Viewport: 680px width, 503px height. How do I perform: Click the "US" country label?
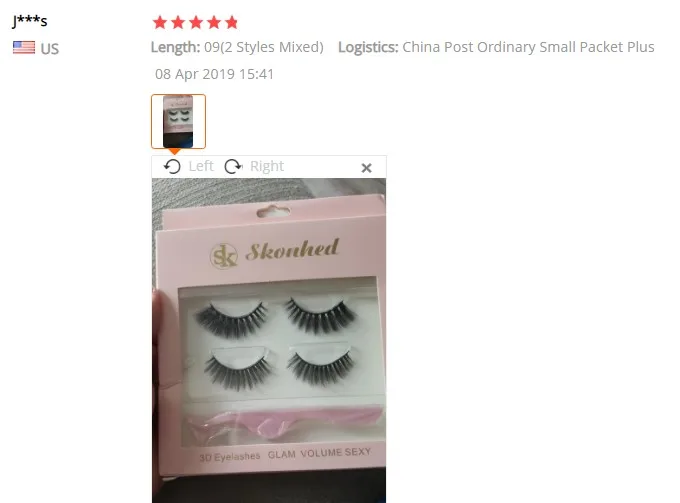tap(49, 49)
